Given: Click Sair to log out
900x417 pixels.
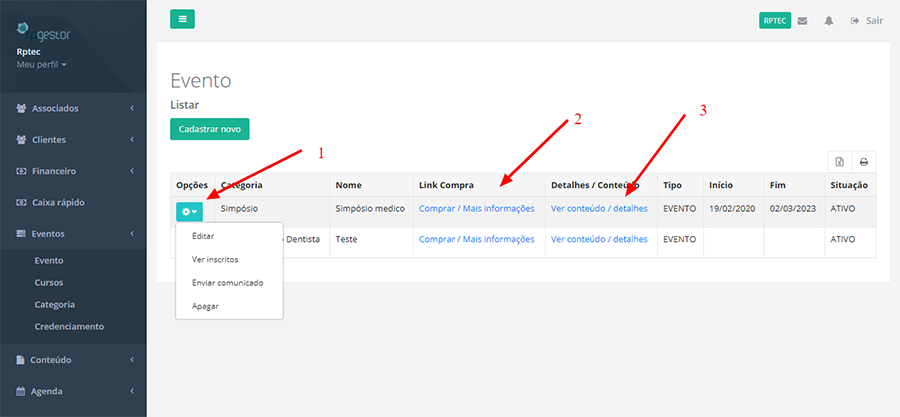Looking at the screenshot, I should tap(867, 20).
